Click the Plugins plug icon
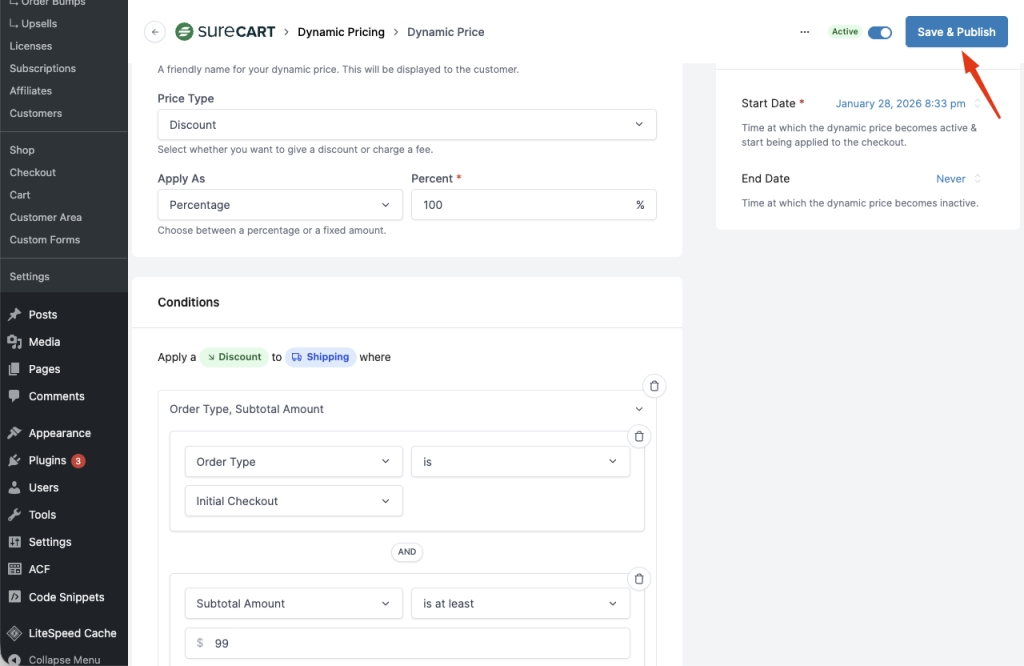The height and width of the screenshot is (666, 1024). click(14, 460)
